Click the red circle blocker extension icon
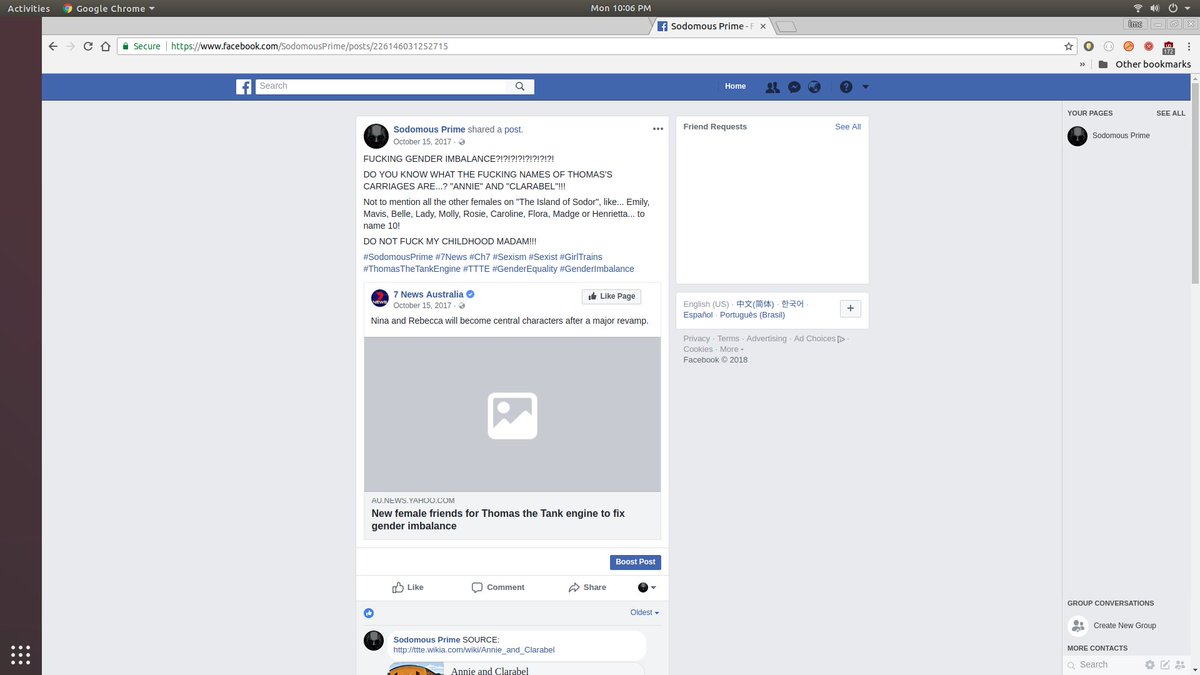The width and height of the screenshot is (1200, 675). [1148, 46]
